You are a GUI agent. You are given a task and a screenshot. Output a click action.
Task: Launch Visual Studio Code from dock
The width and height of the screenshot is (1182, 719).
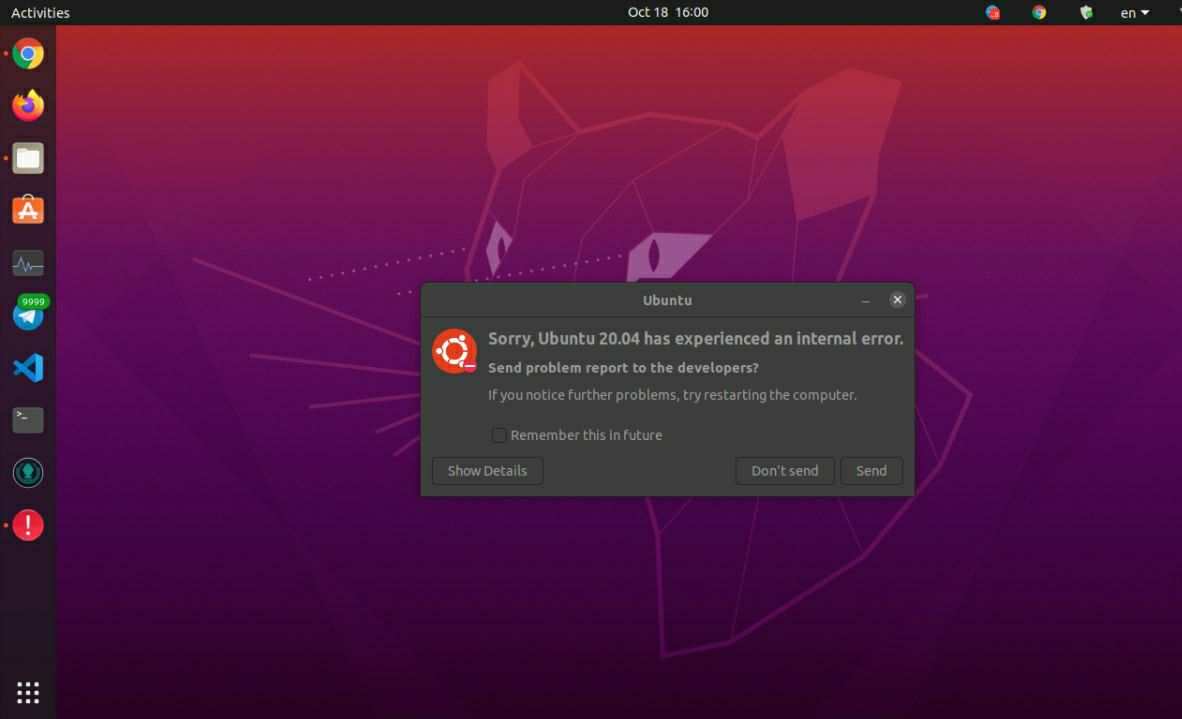[28, 368]
